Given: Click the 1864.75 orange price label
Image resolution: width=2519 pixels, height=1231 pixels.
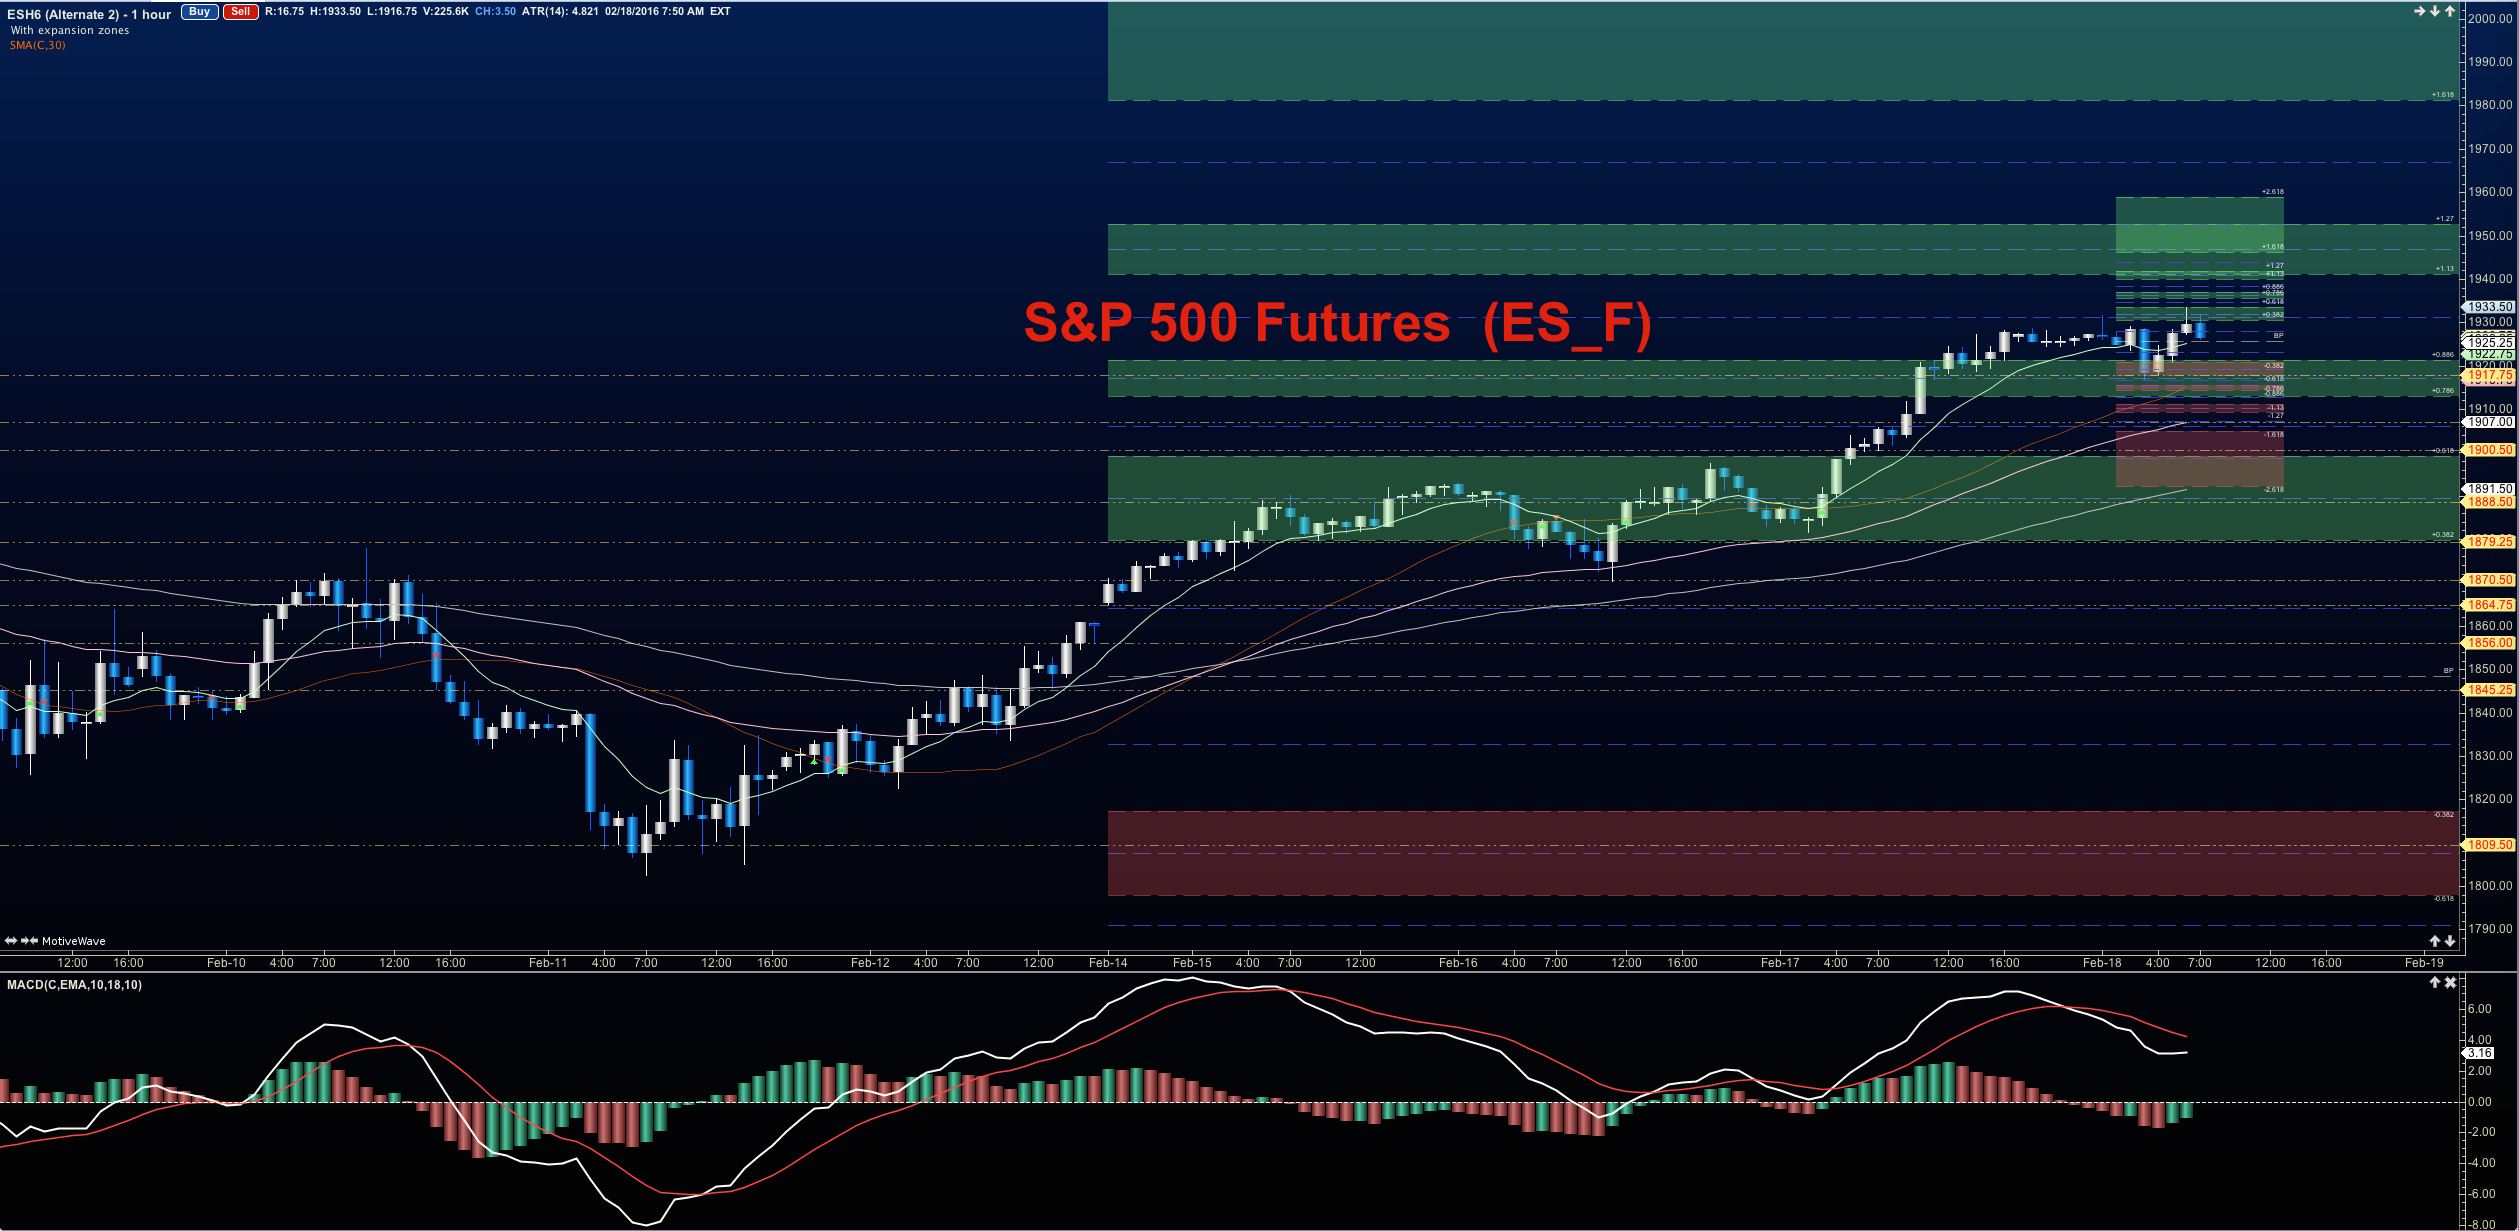Looking at the screenshot, I should [x=2489, y=605].
